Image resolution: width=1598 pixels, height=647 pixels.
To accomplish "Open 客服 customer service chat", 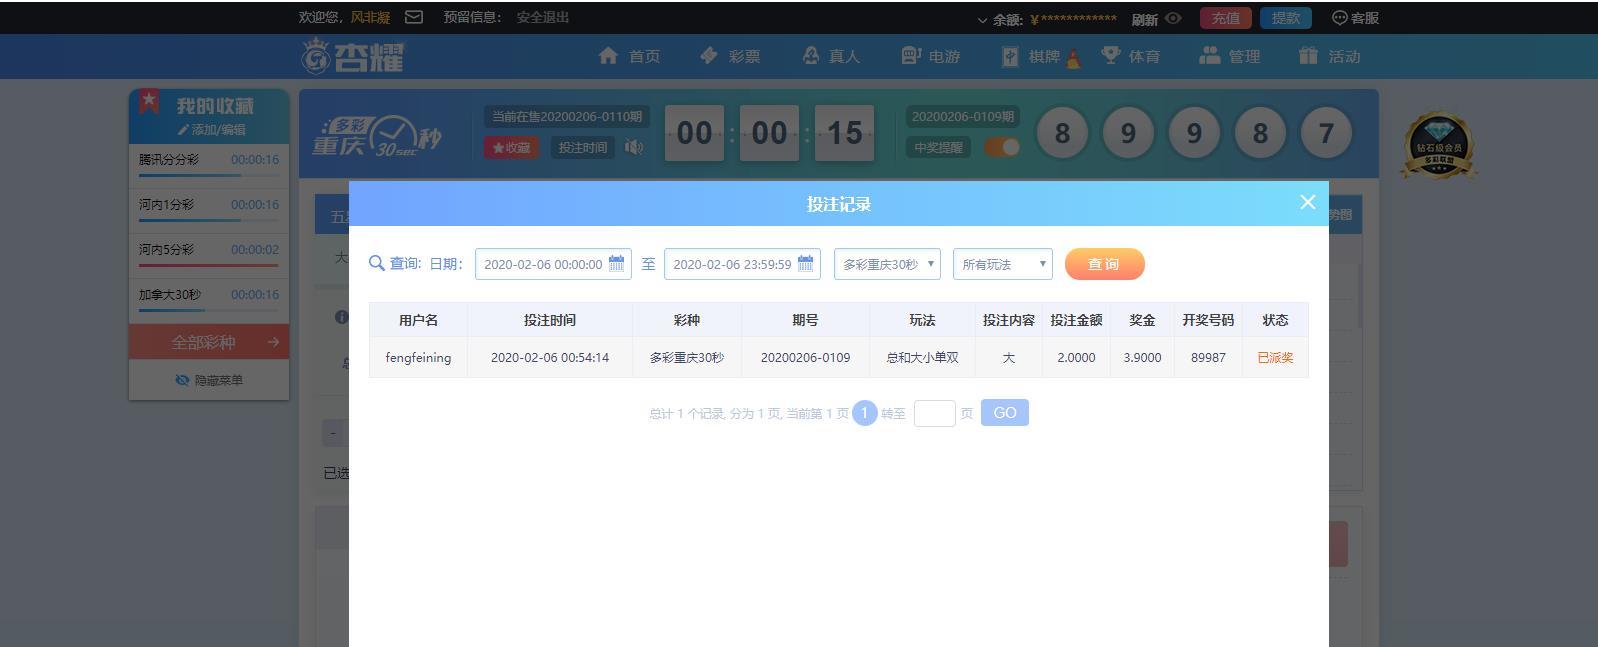I will [x=1355, y=18].
